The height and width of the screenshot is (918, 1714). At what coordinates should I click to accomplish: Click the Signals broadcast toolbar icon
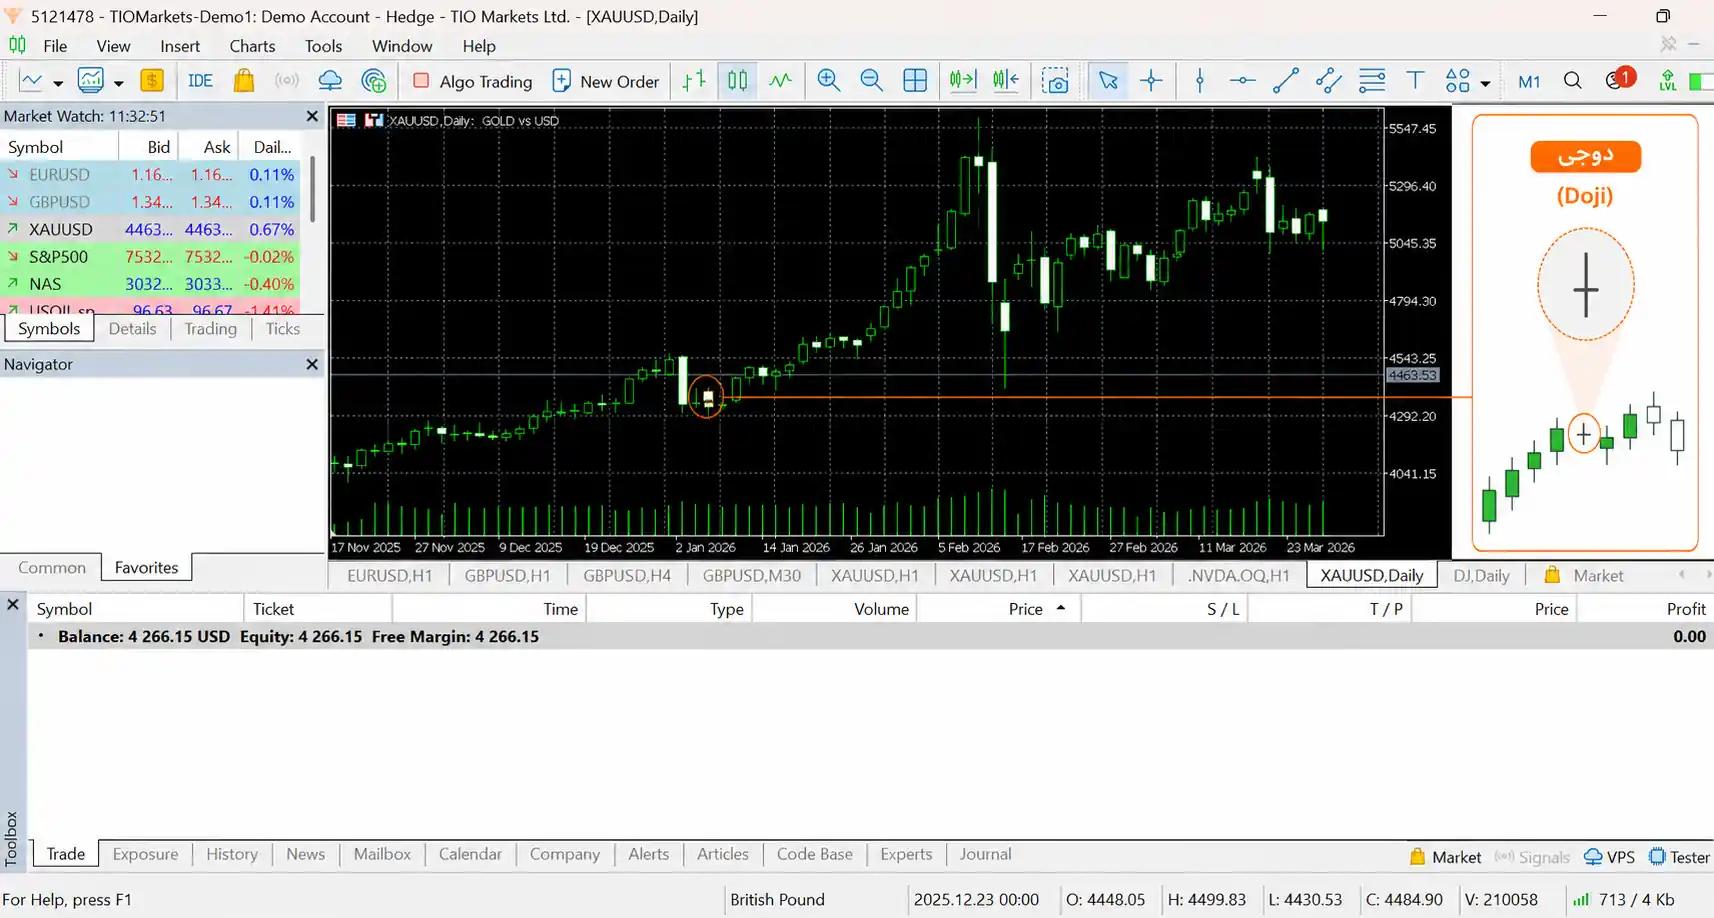287,81
